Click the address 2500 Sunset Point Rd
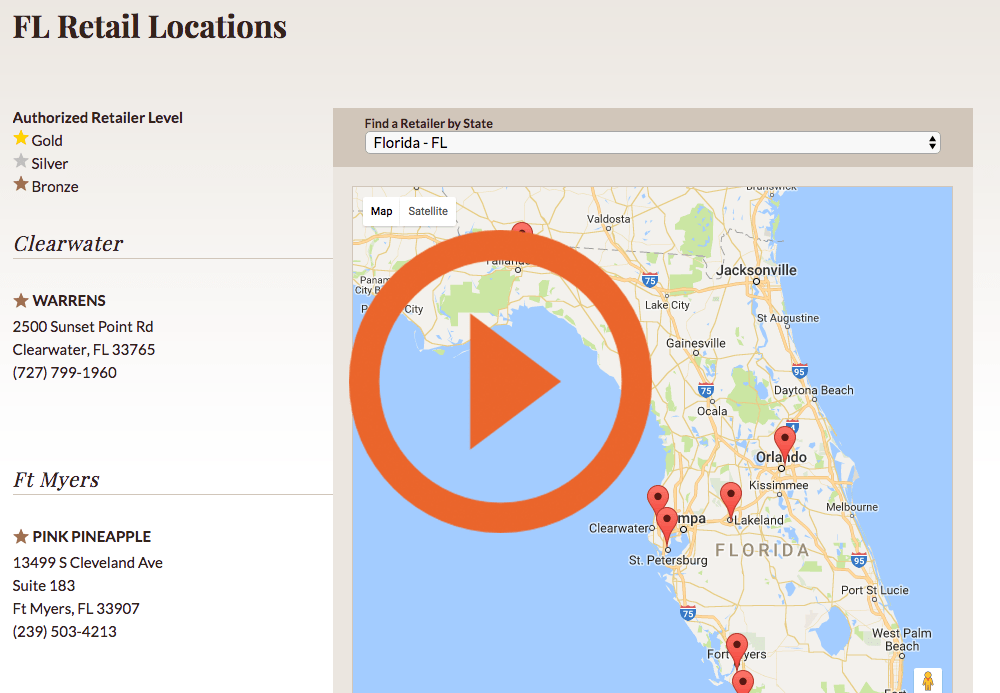Screen dimensions: 1000x693 [83, 326]
